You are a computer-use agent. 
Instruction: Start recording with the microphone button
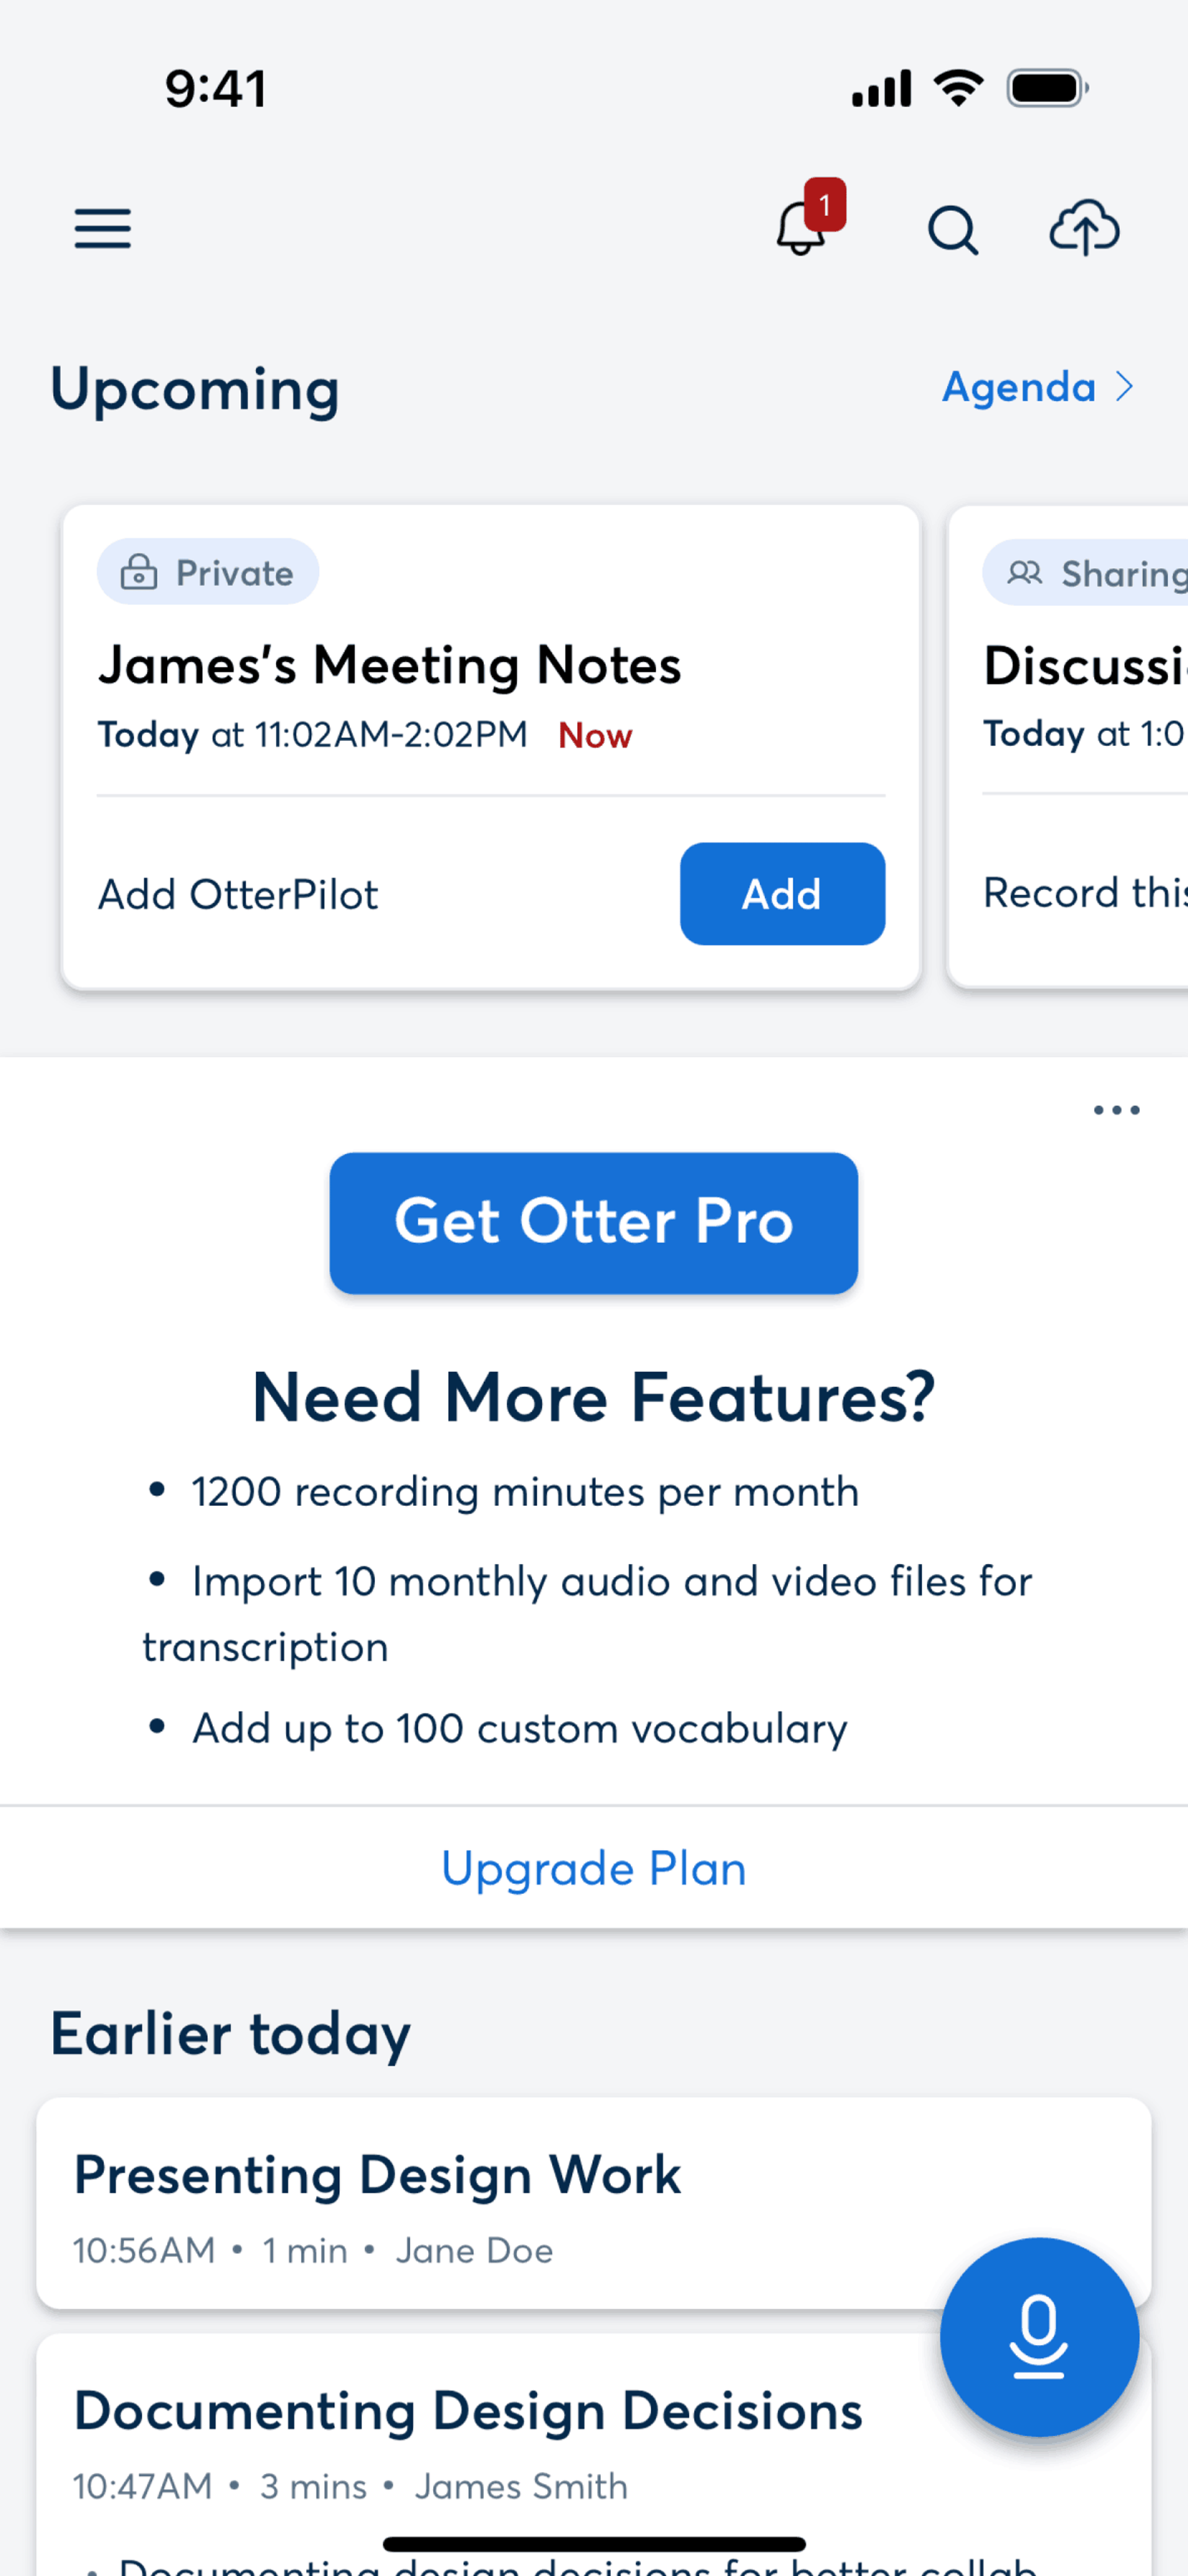point(1039,2336)
